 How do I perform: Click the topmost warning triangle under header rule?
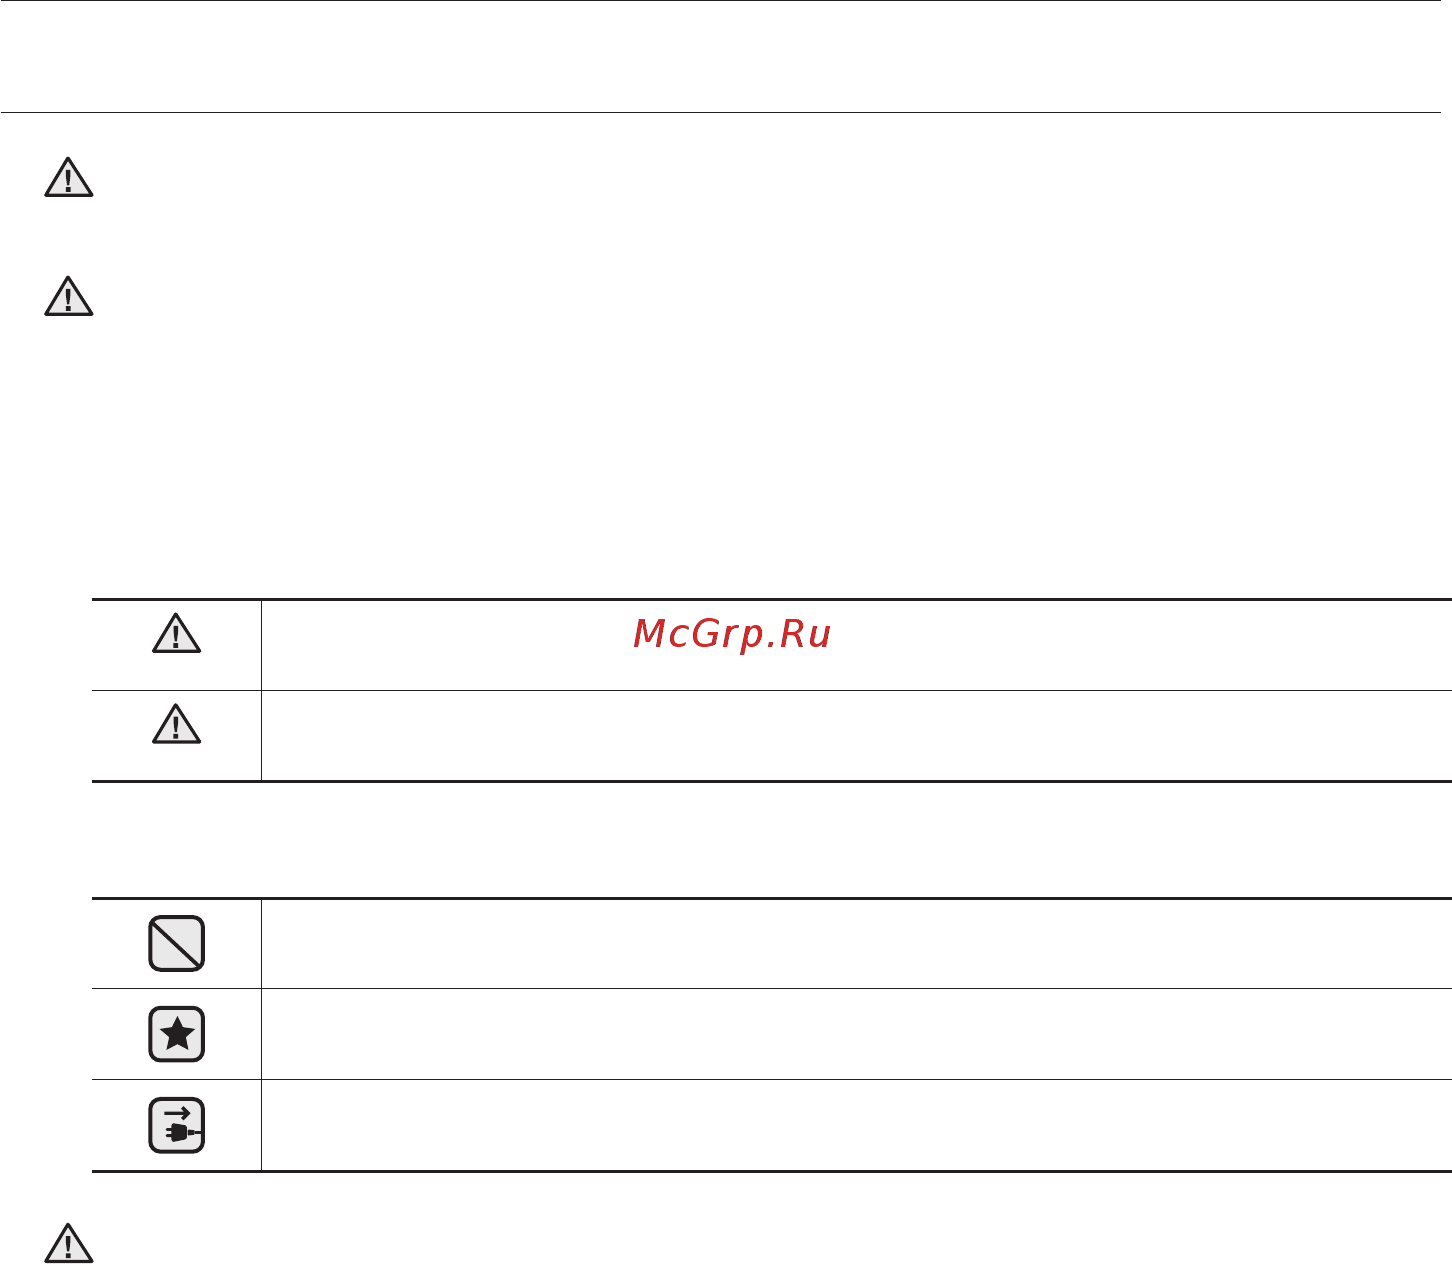click(x=69, y=178)
